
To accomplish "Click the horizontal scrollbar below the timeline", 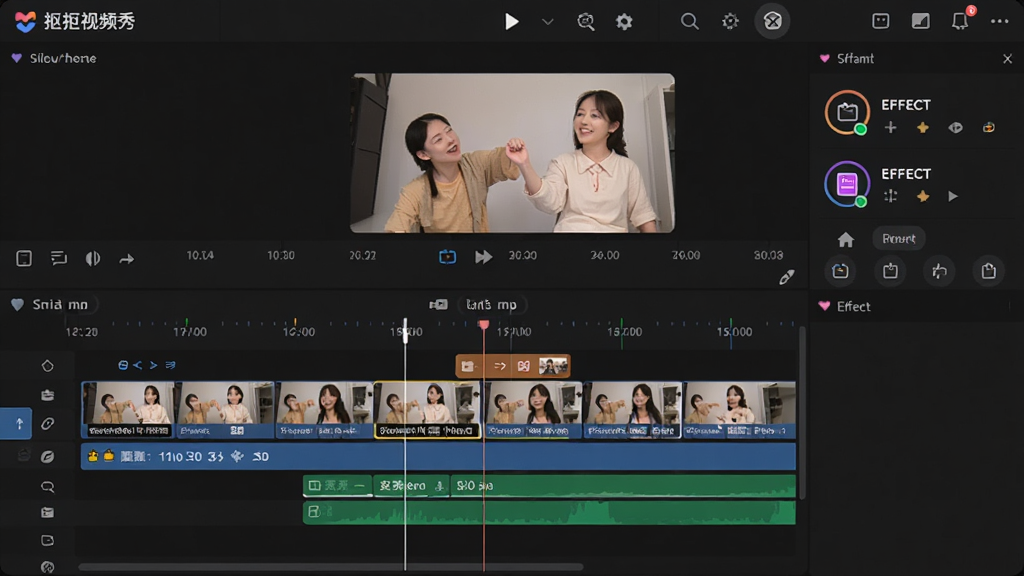I will pyautogui.click(x=330, y=567).
